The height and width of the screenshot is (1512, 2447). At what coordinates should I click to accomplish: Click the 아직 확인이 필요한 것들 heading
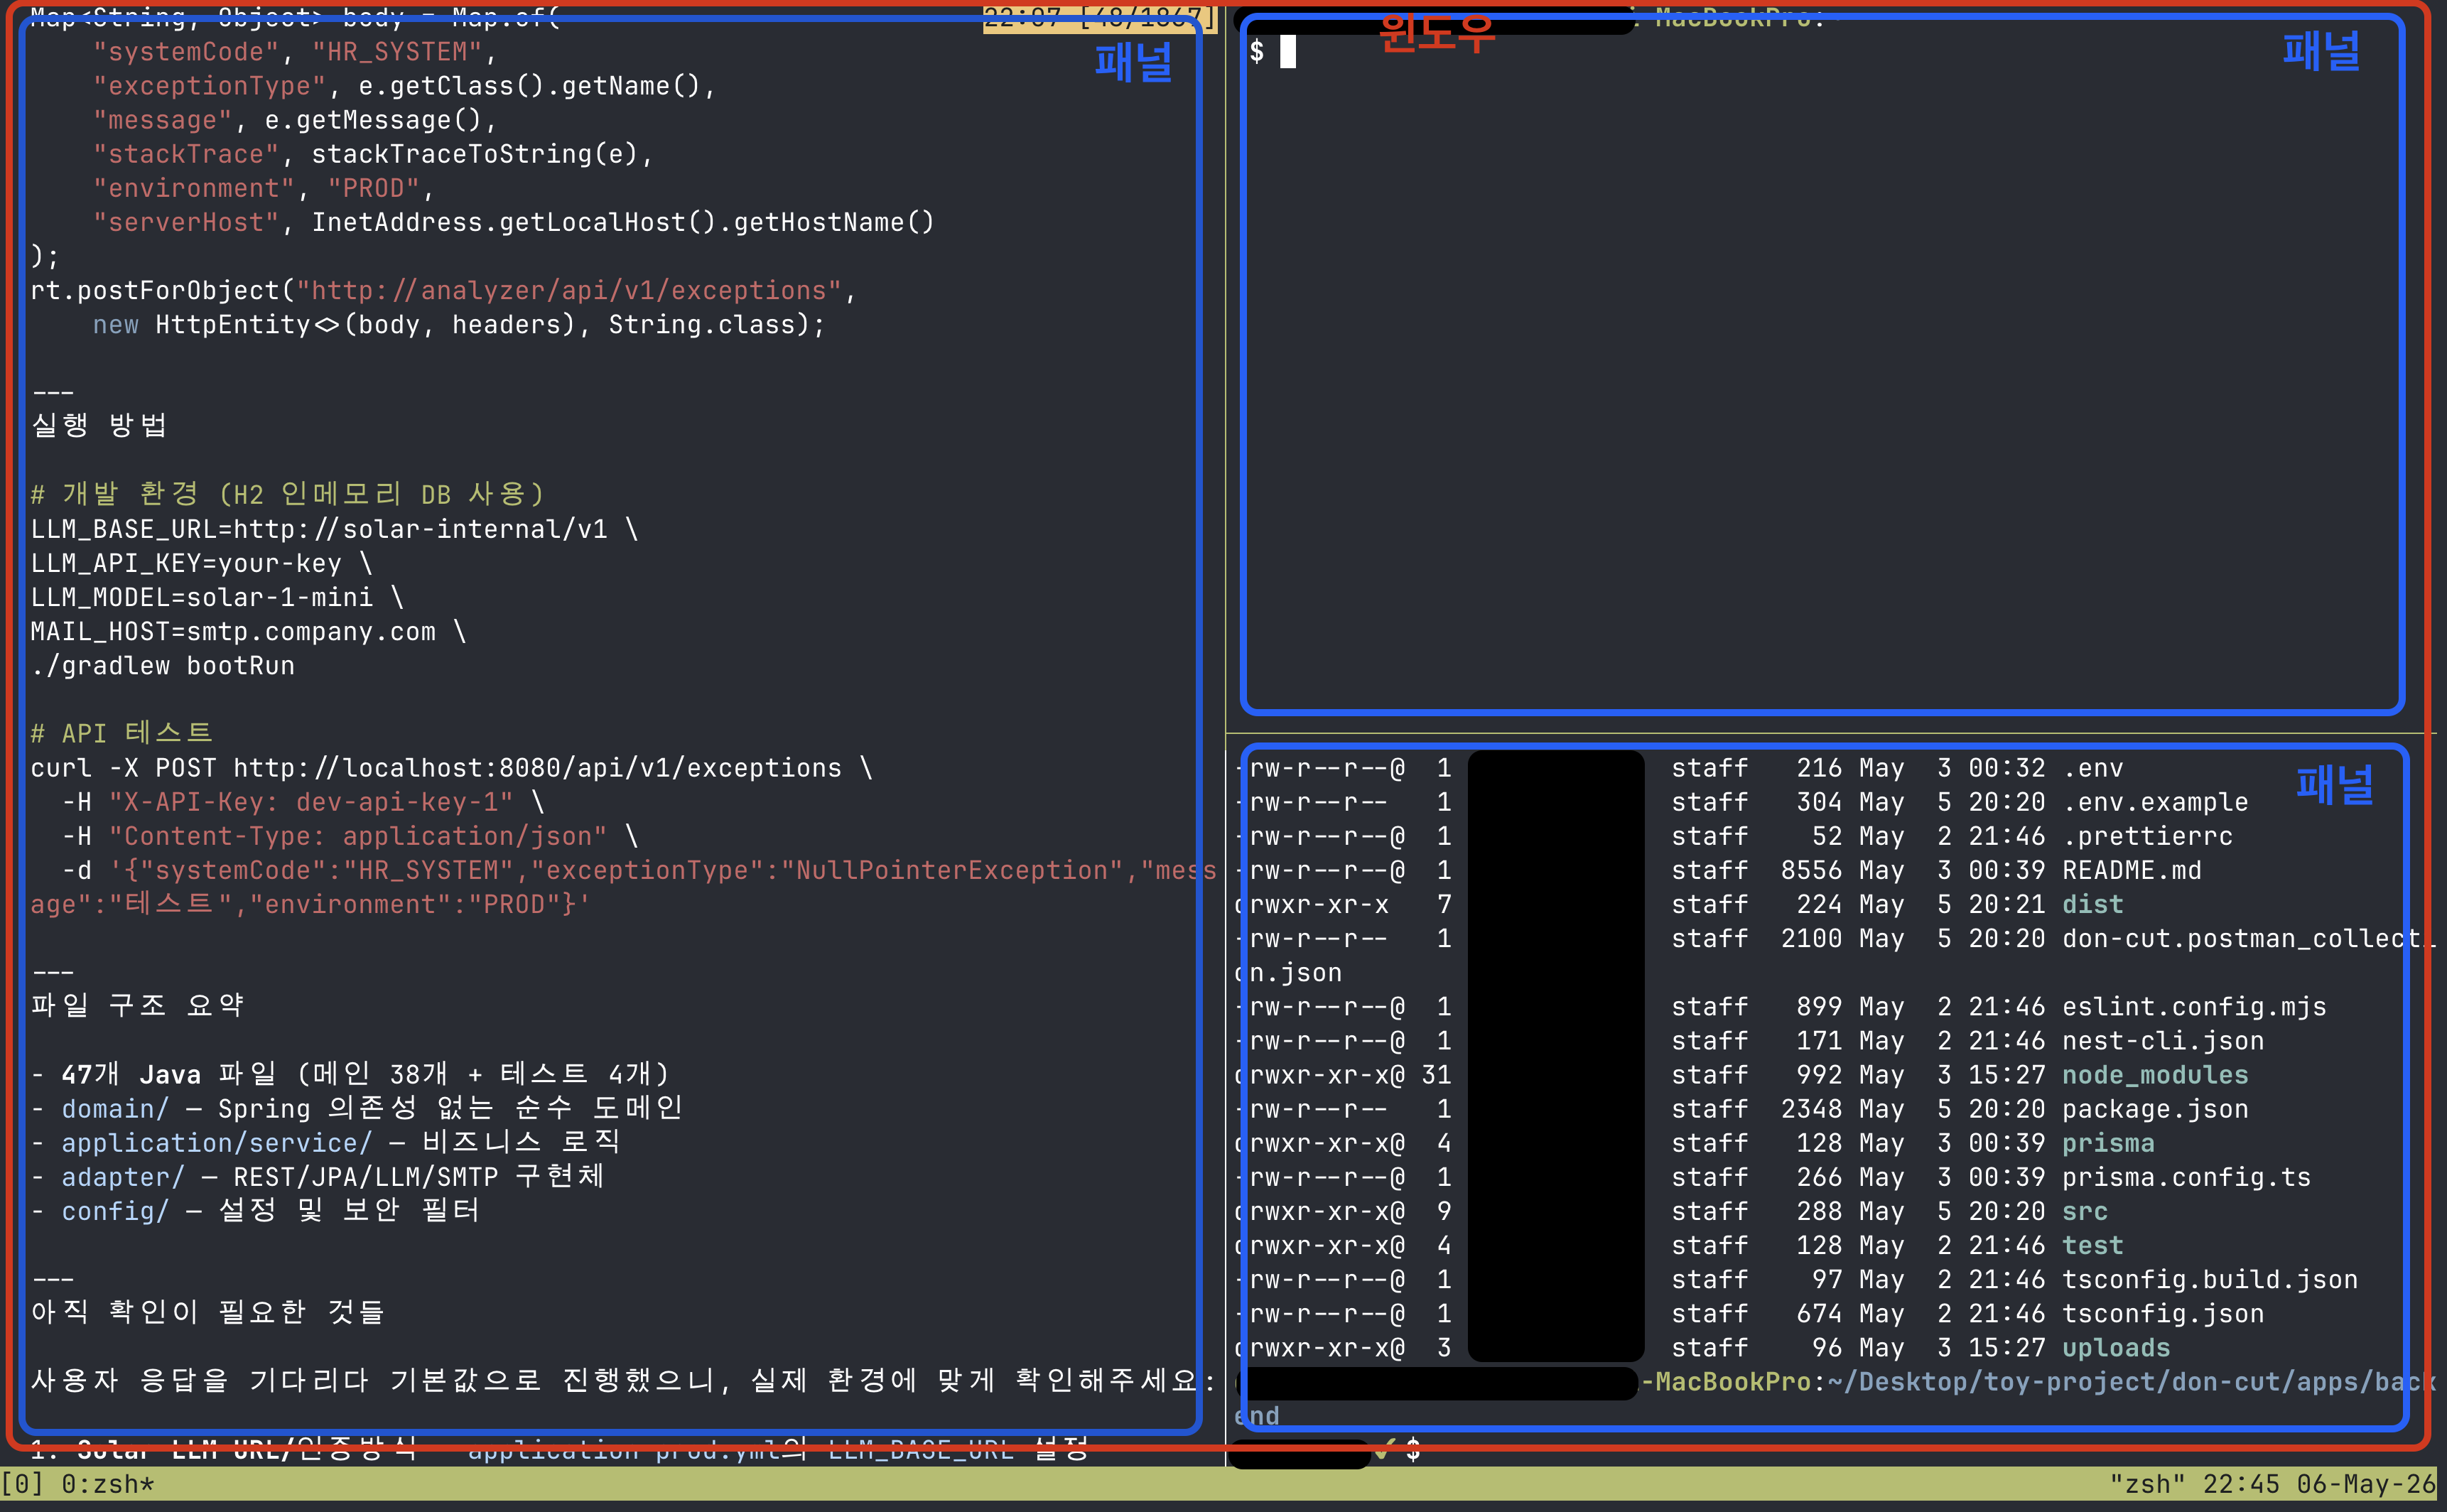208,1312
